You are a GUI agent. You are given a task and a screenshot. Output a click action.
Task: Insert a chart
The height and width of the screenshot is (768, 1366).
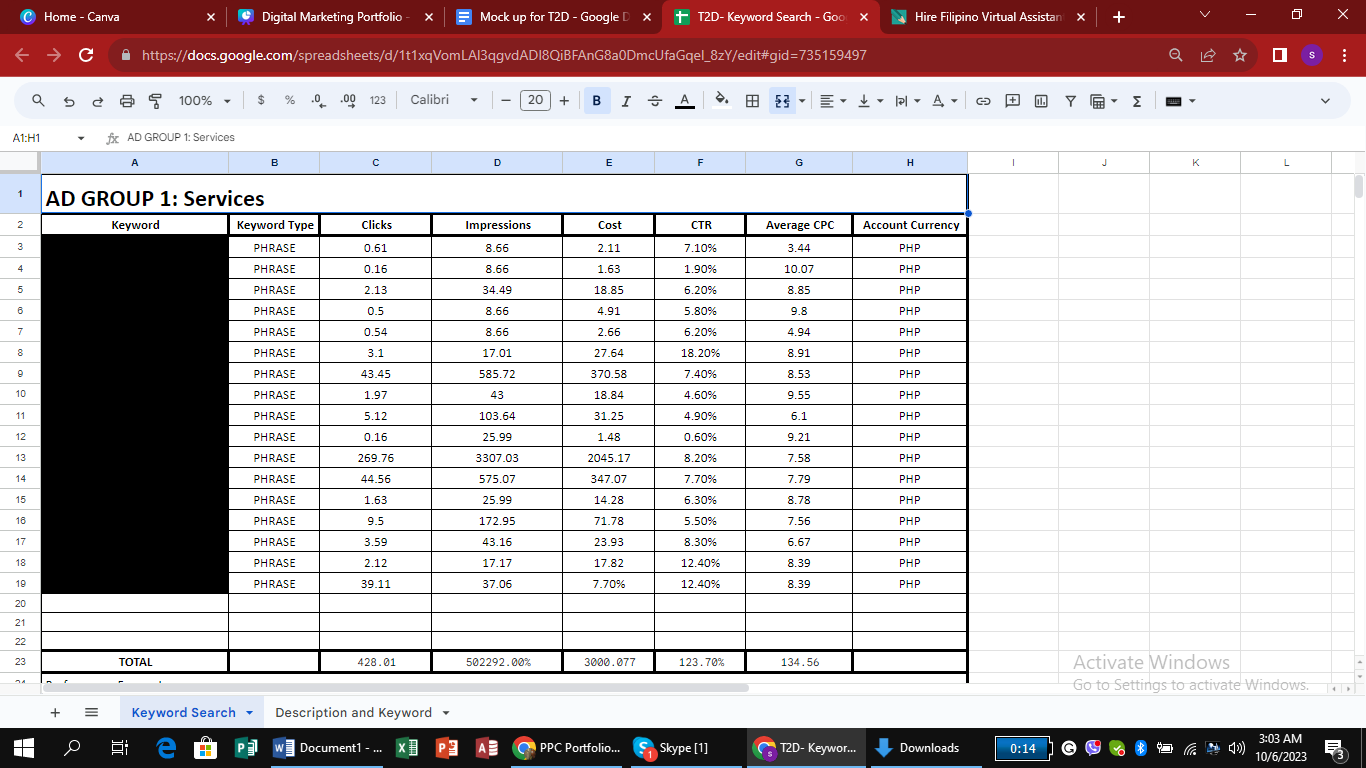pyautogui.click(x=1041, y=101)
